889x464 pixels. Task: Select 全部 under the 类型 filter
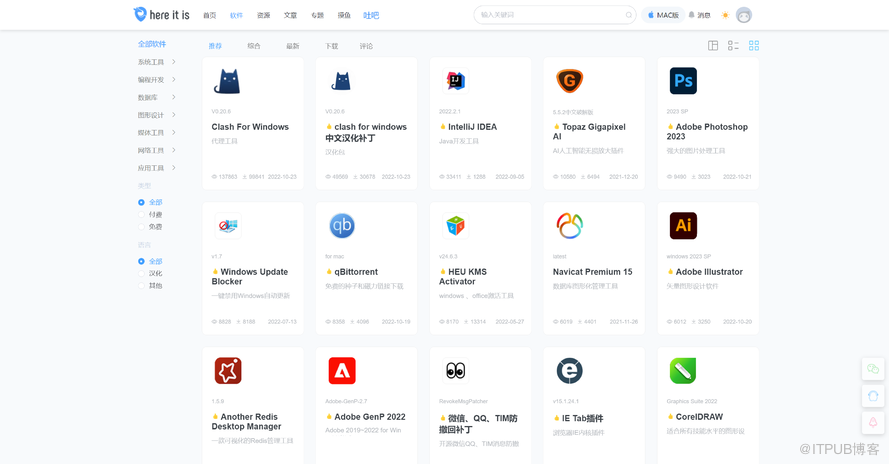150,203
